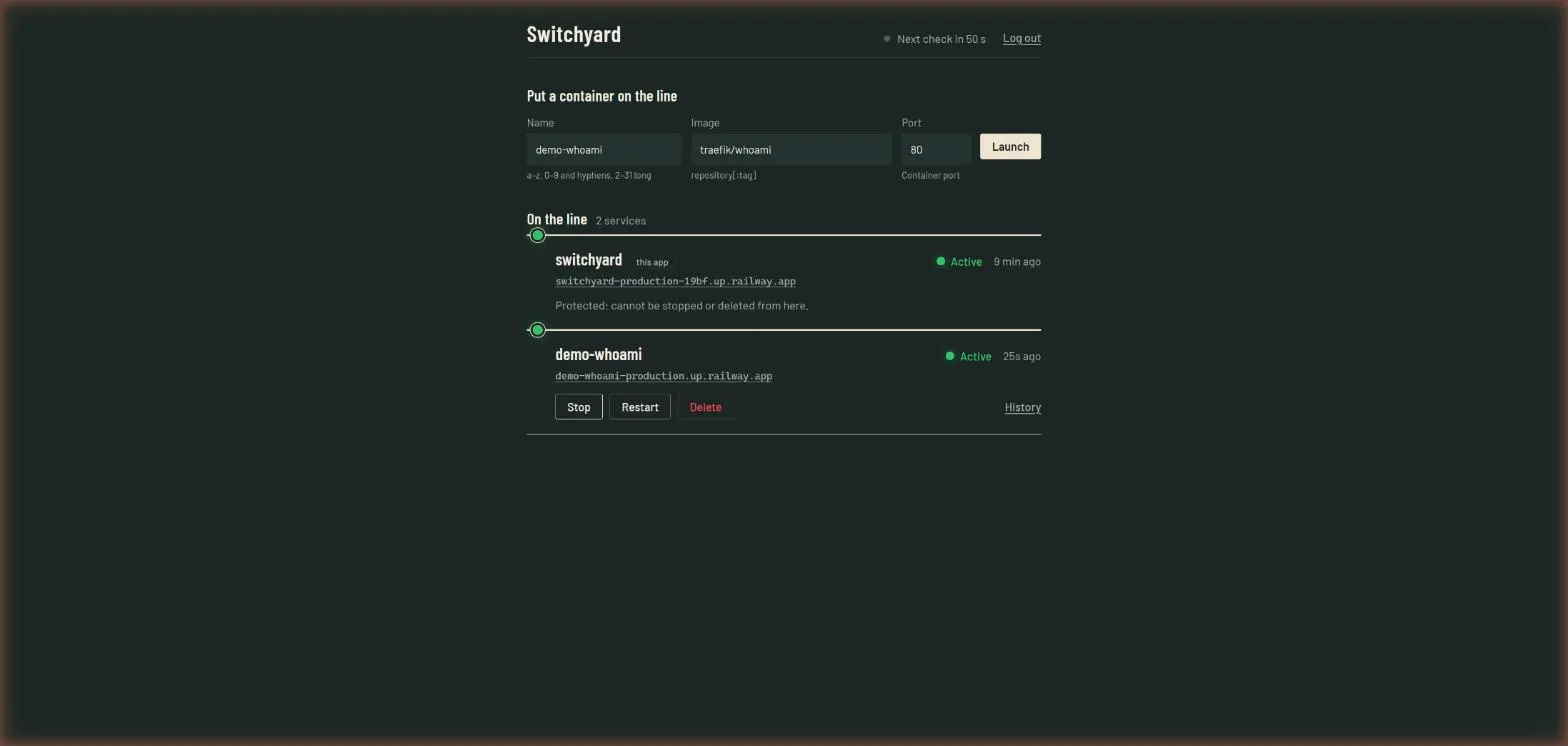Click the 'repository[:tag]' hint

724,175
